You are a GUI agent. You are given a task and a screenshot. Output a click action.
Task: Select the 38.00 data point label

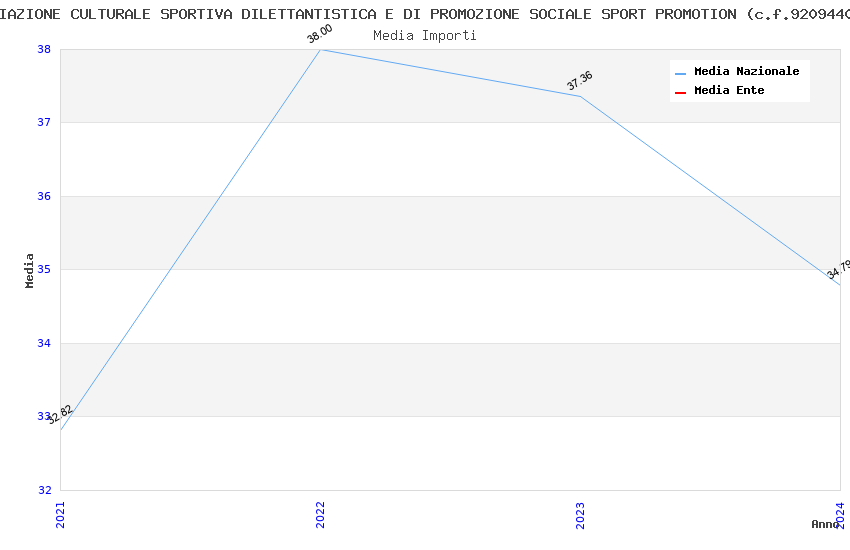[320, 35]
